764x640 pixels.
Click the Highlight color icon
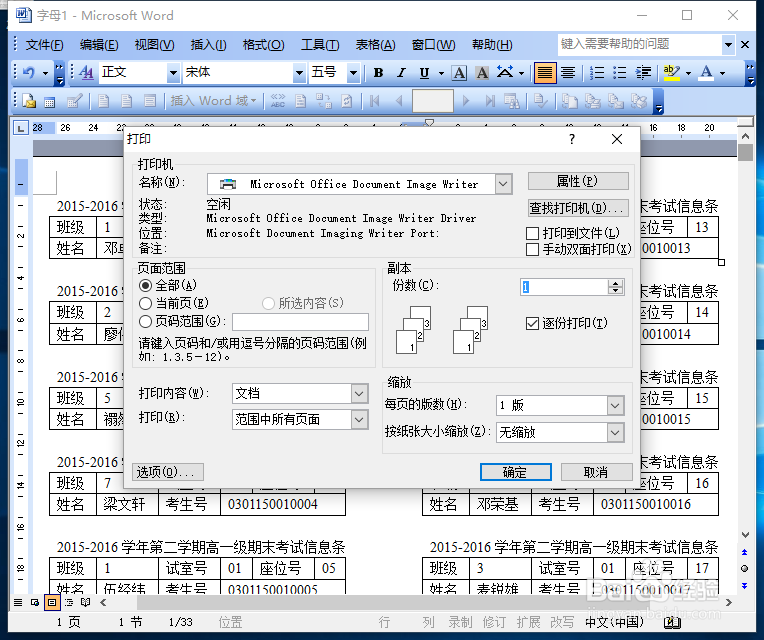671,73
